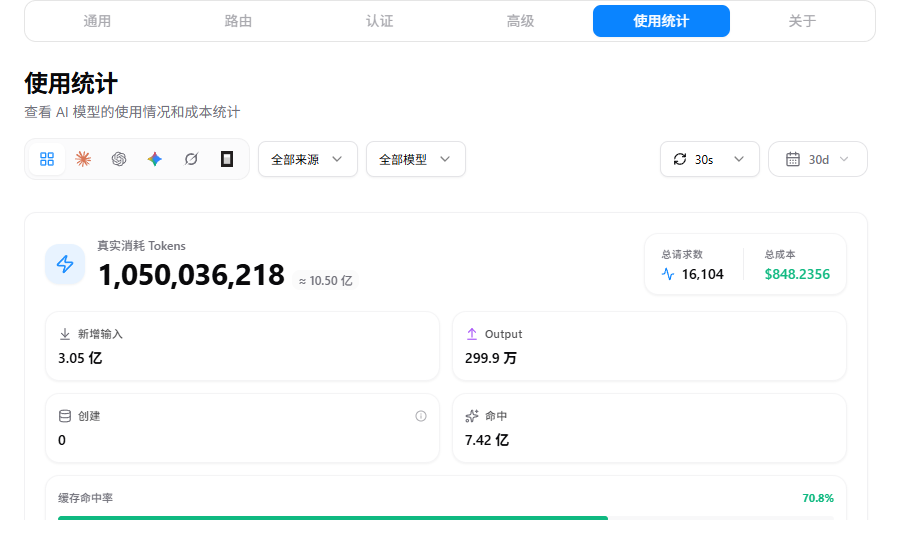Click the sparkle icon beside 命中
Viewport: 900px width, 536px height.
(x=472, y=416)
